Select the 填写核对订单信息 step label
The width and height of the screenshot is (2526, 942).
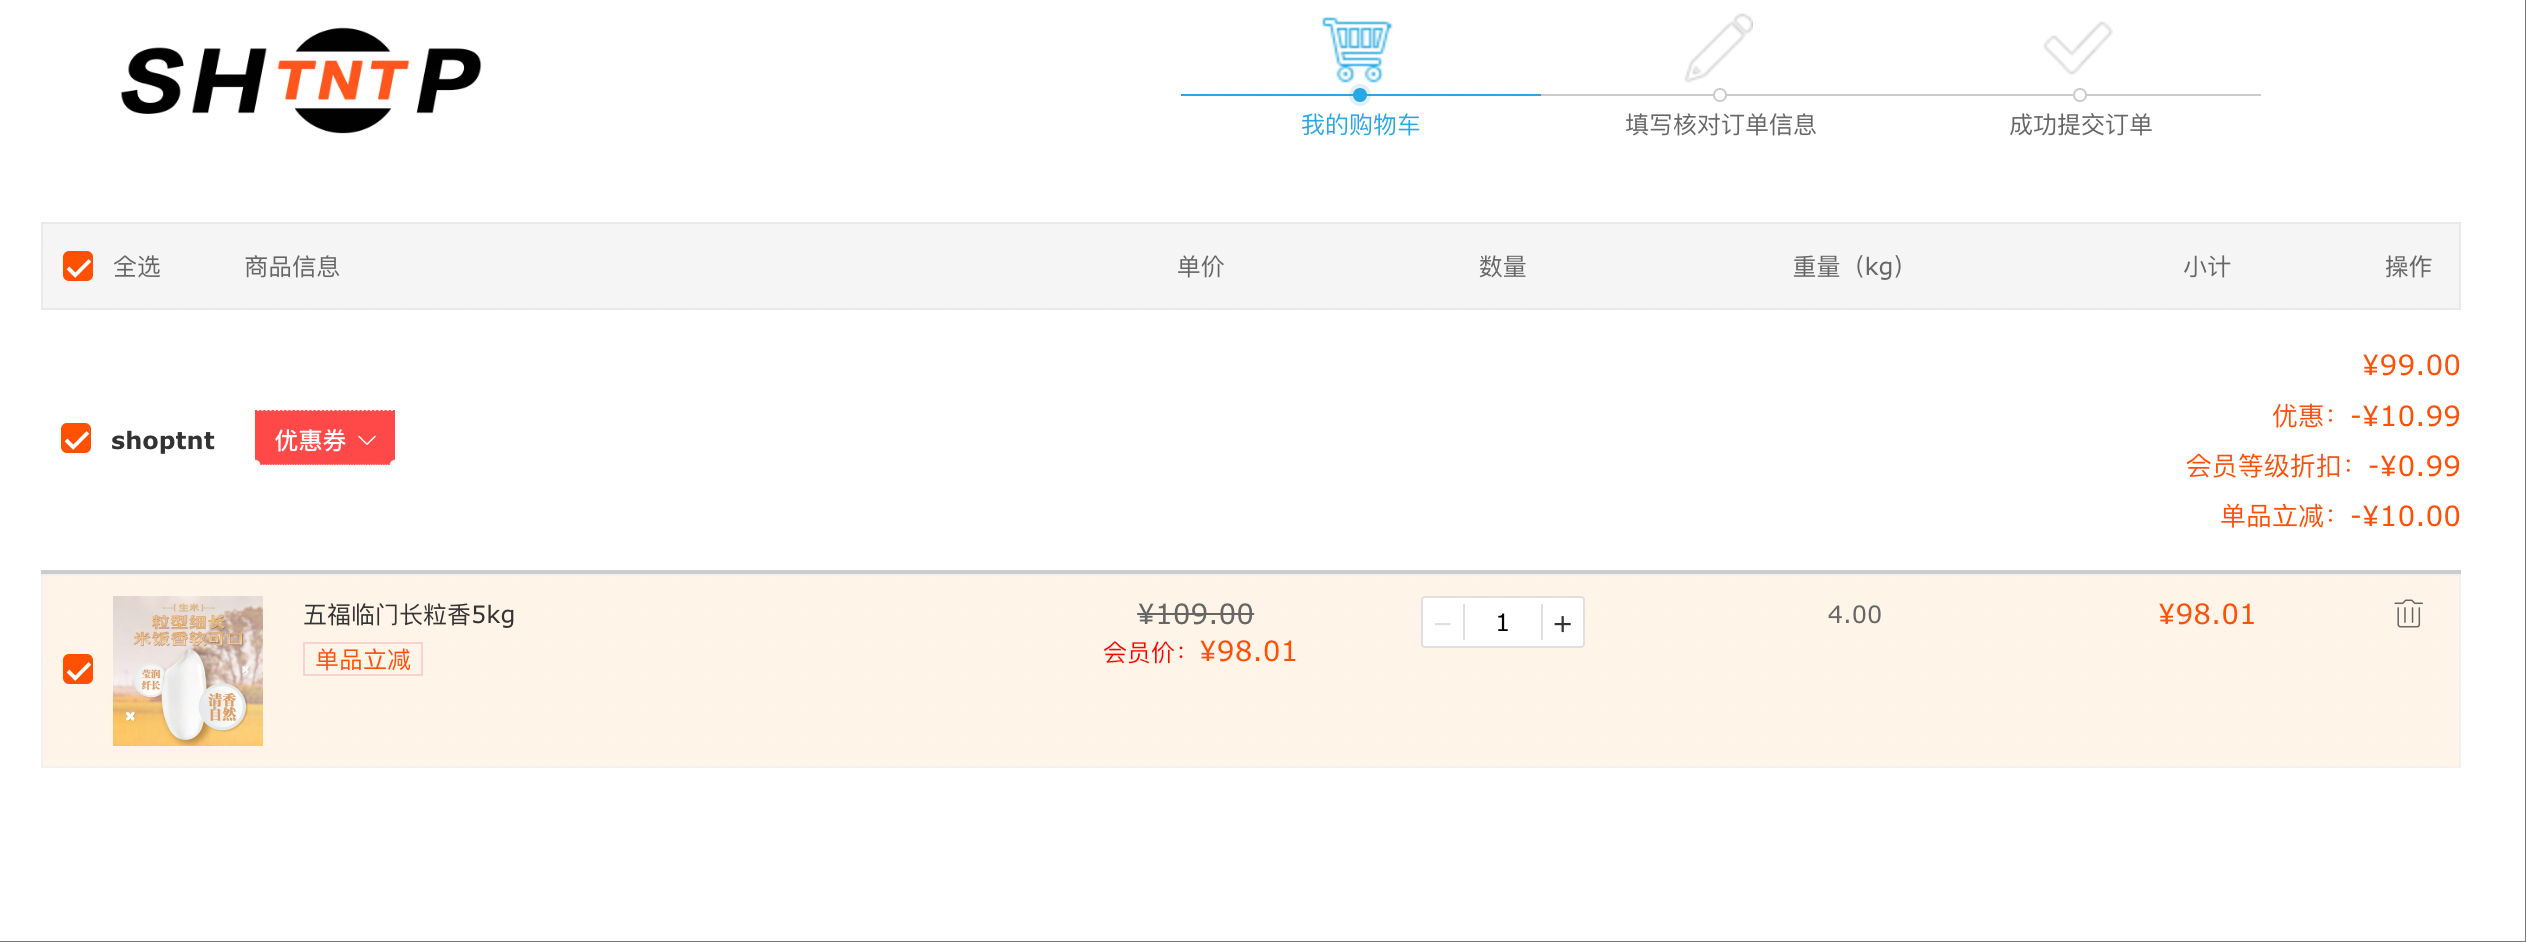tap(1720, 124)
